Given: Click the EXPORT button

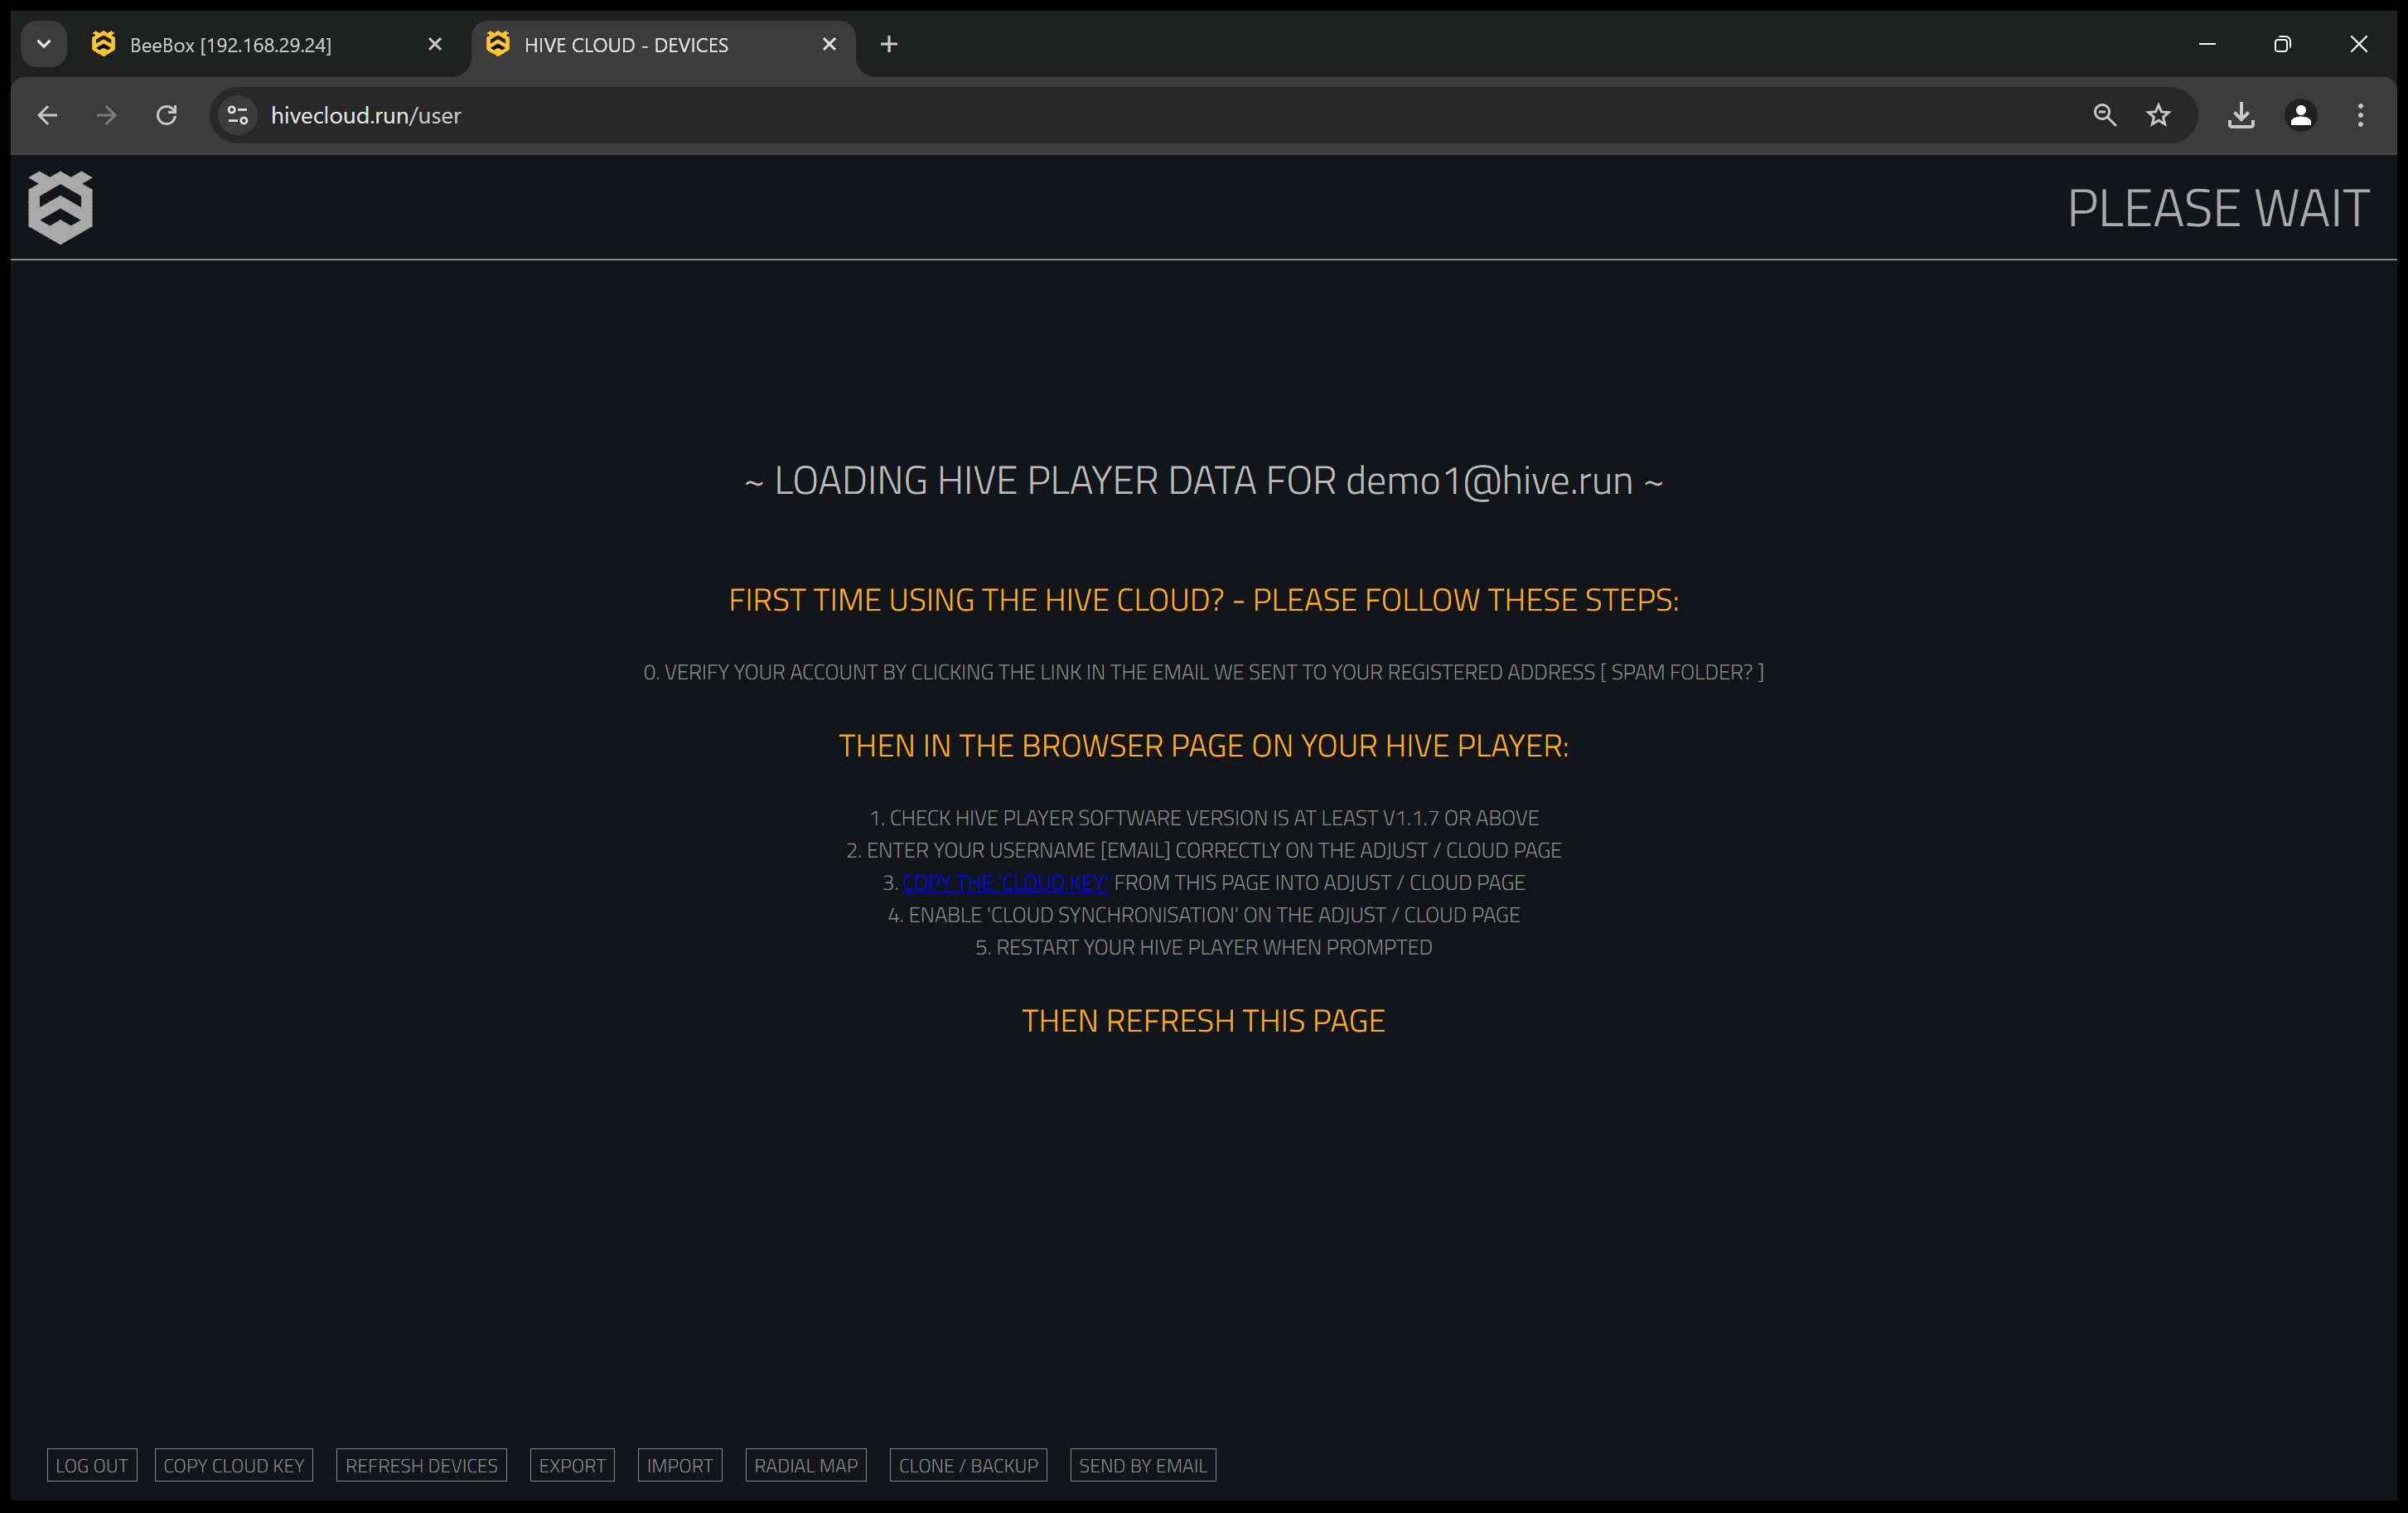Looking at the screenshot, I should tap(572, 1465).
